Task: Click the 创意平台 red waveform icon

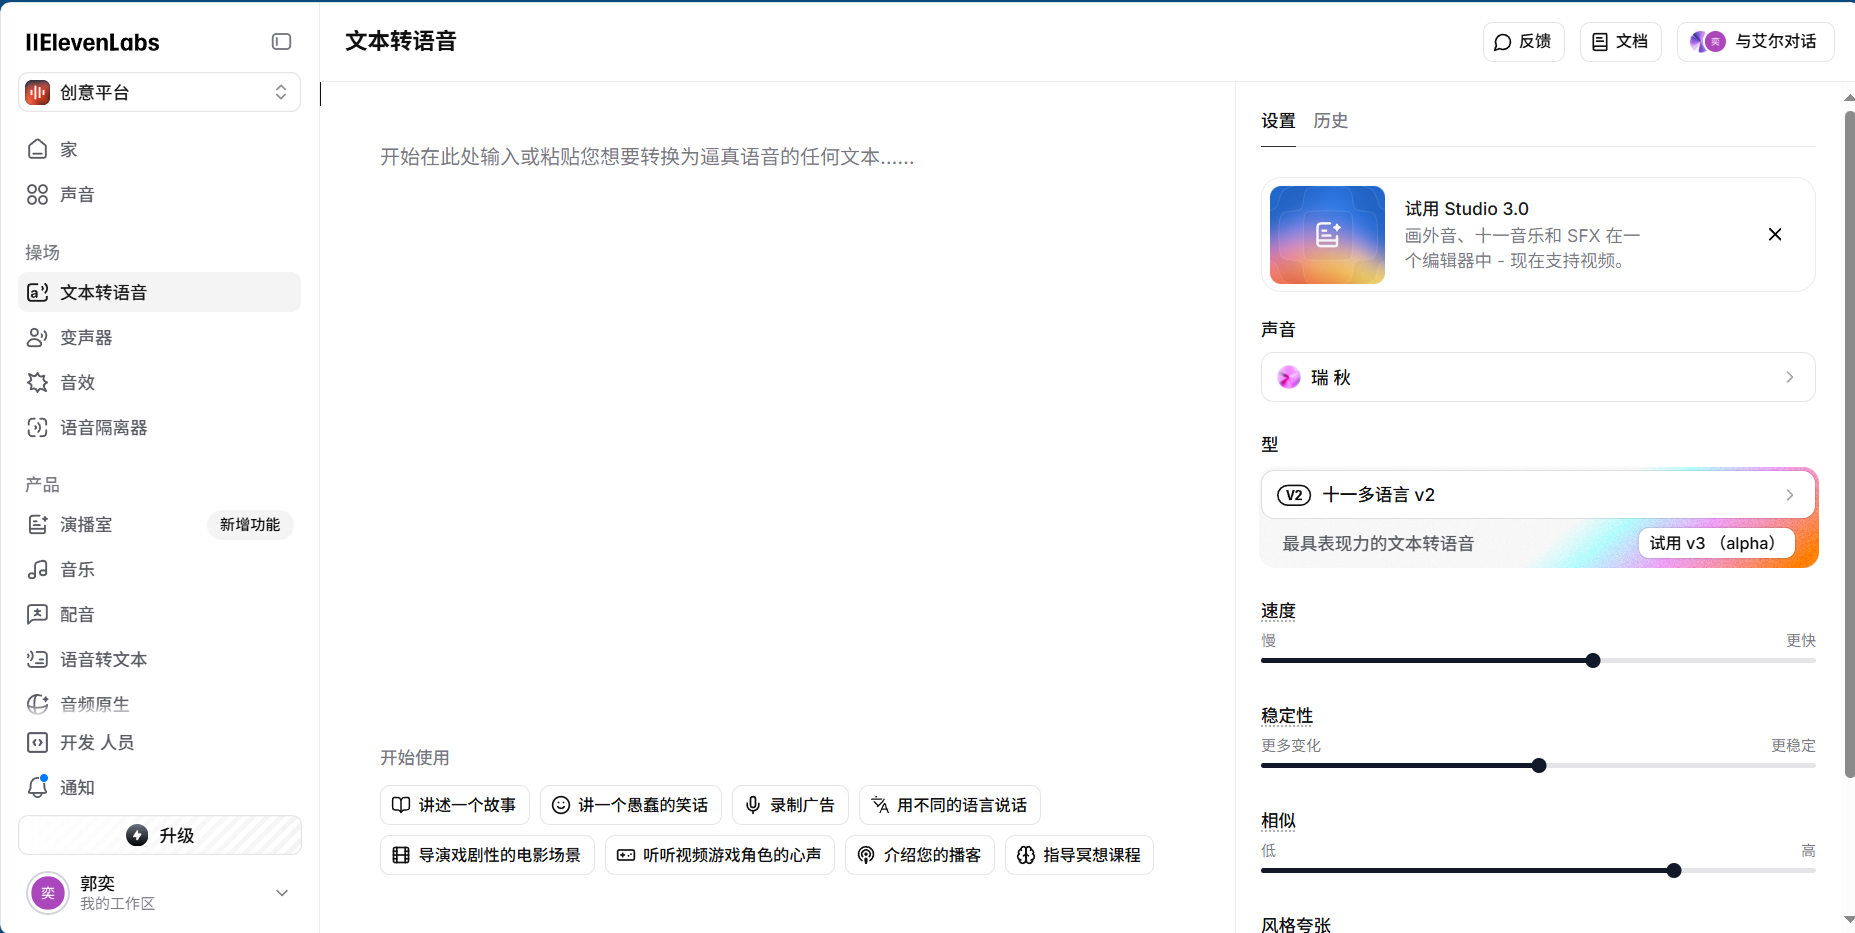Action: pos(38,93)
